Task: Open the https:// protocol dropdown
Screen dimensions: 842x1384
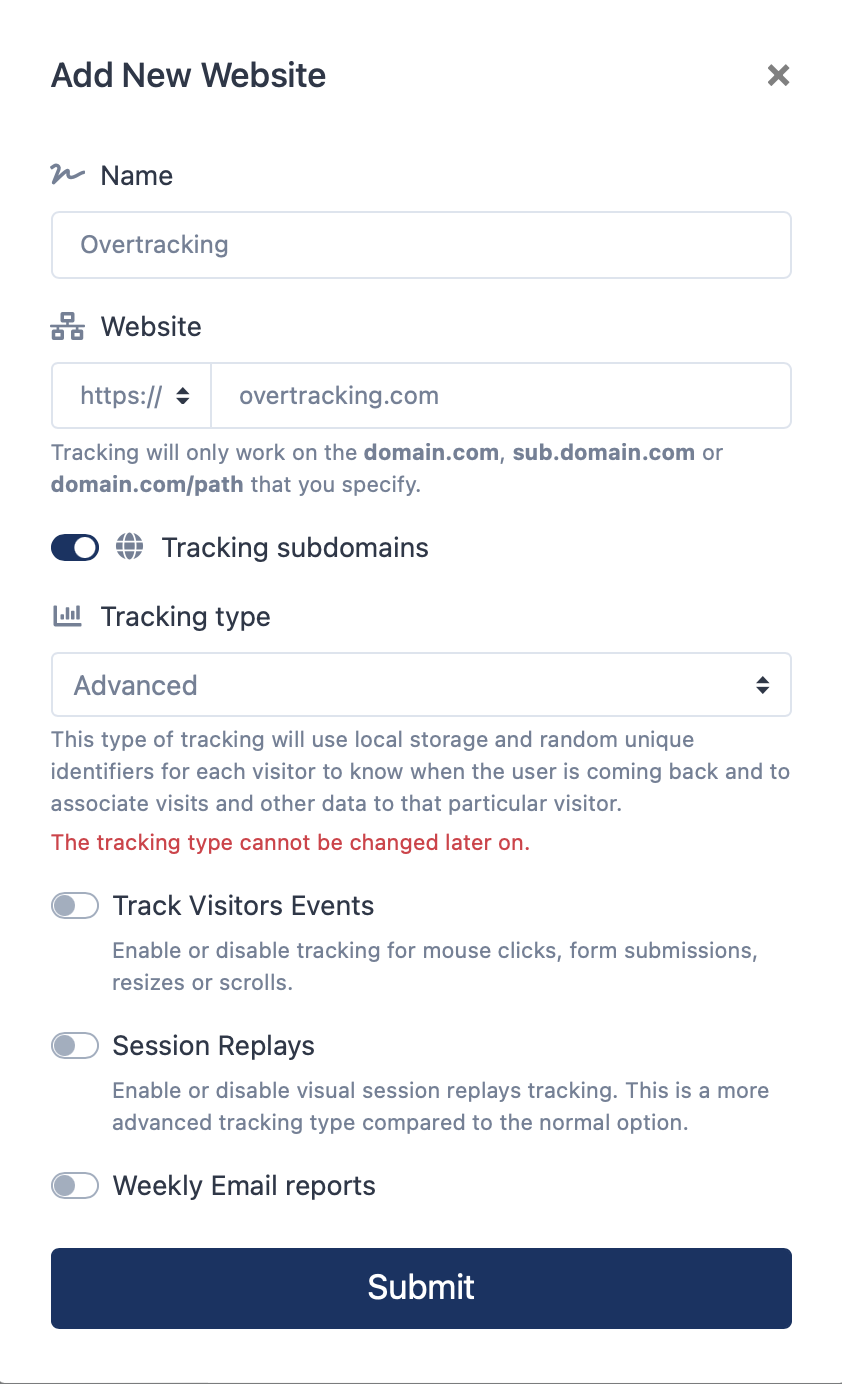Action: tap(132, 396)
